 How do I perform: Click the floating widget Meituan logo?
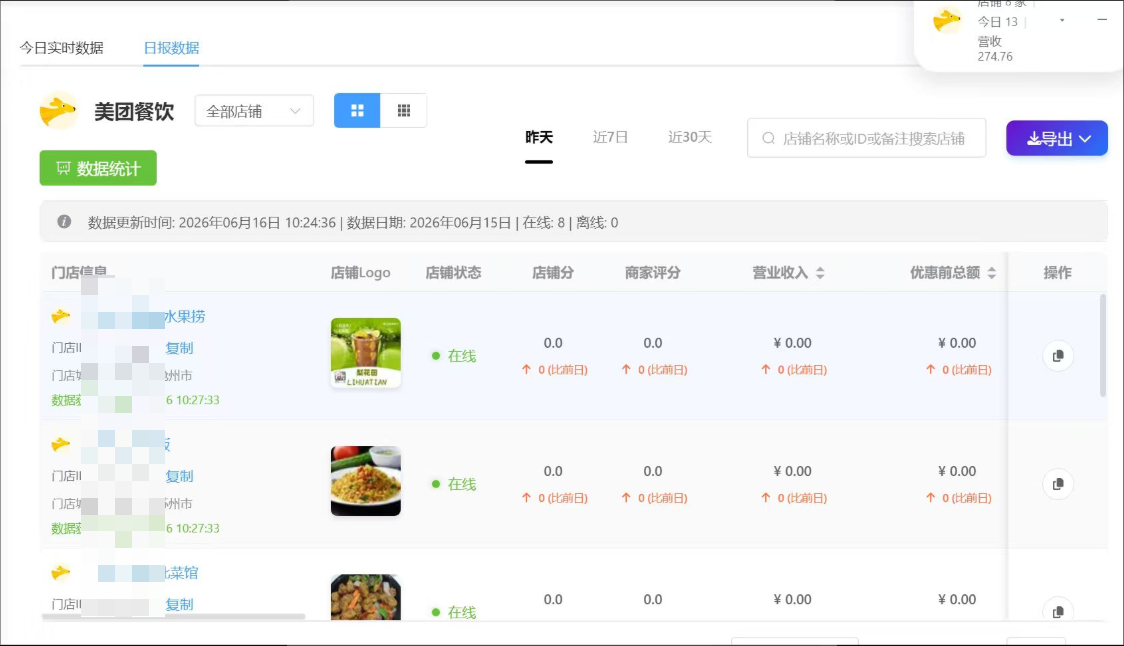pyautogui.click(x=946, y=20)
